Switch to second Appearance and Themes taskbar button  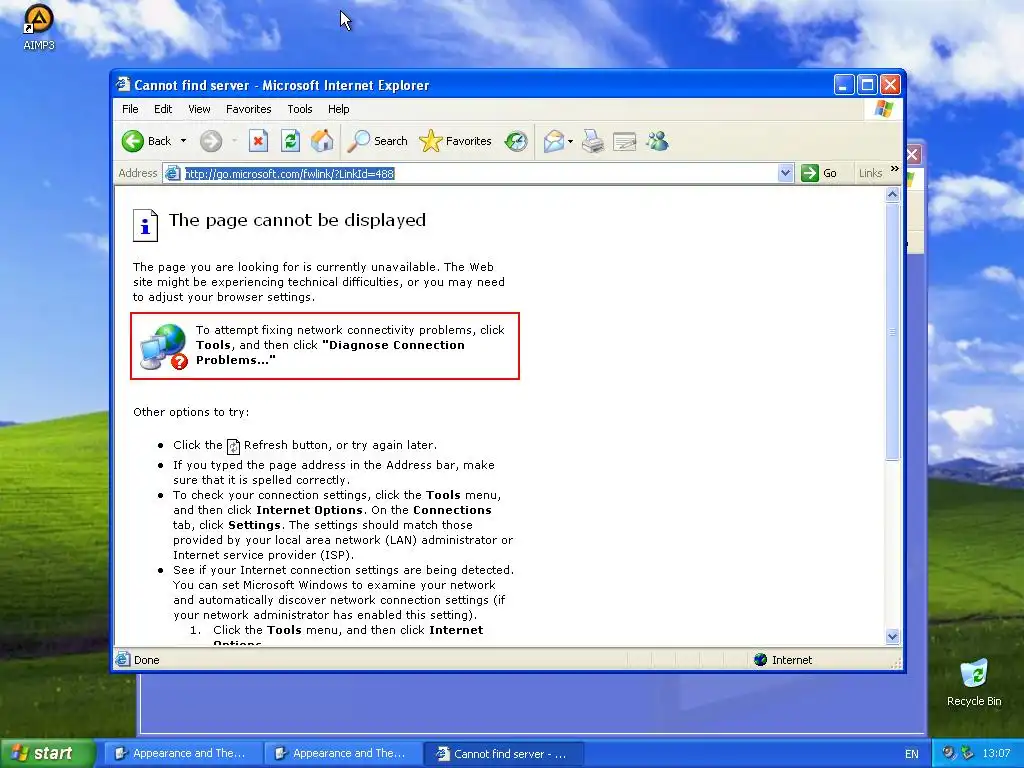coord(342,754)
